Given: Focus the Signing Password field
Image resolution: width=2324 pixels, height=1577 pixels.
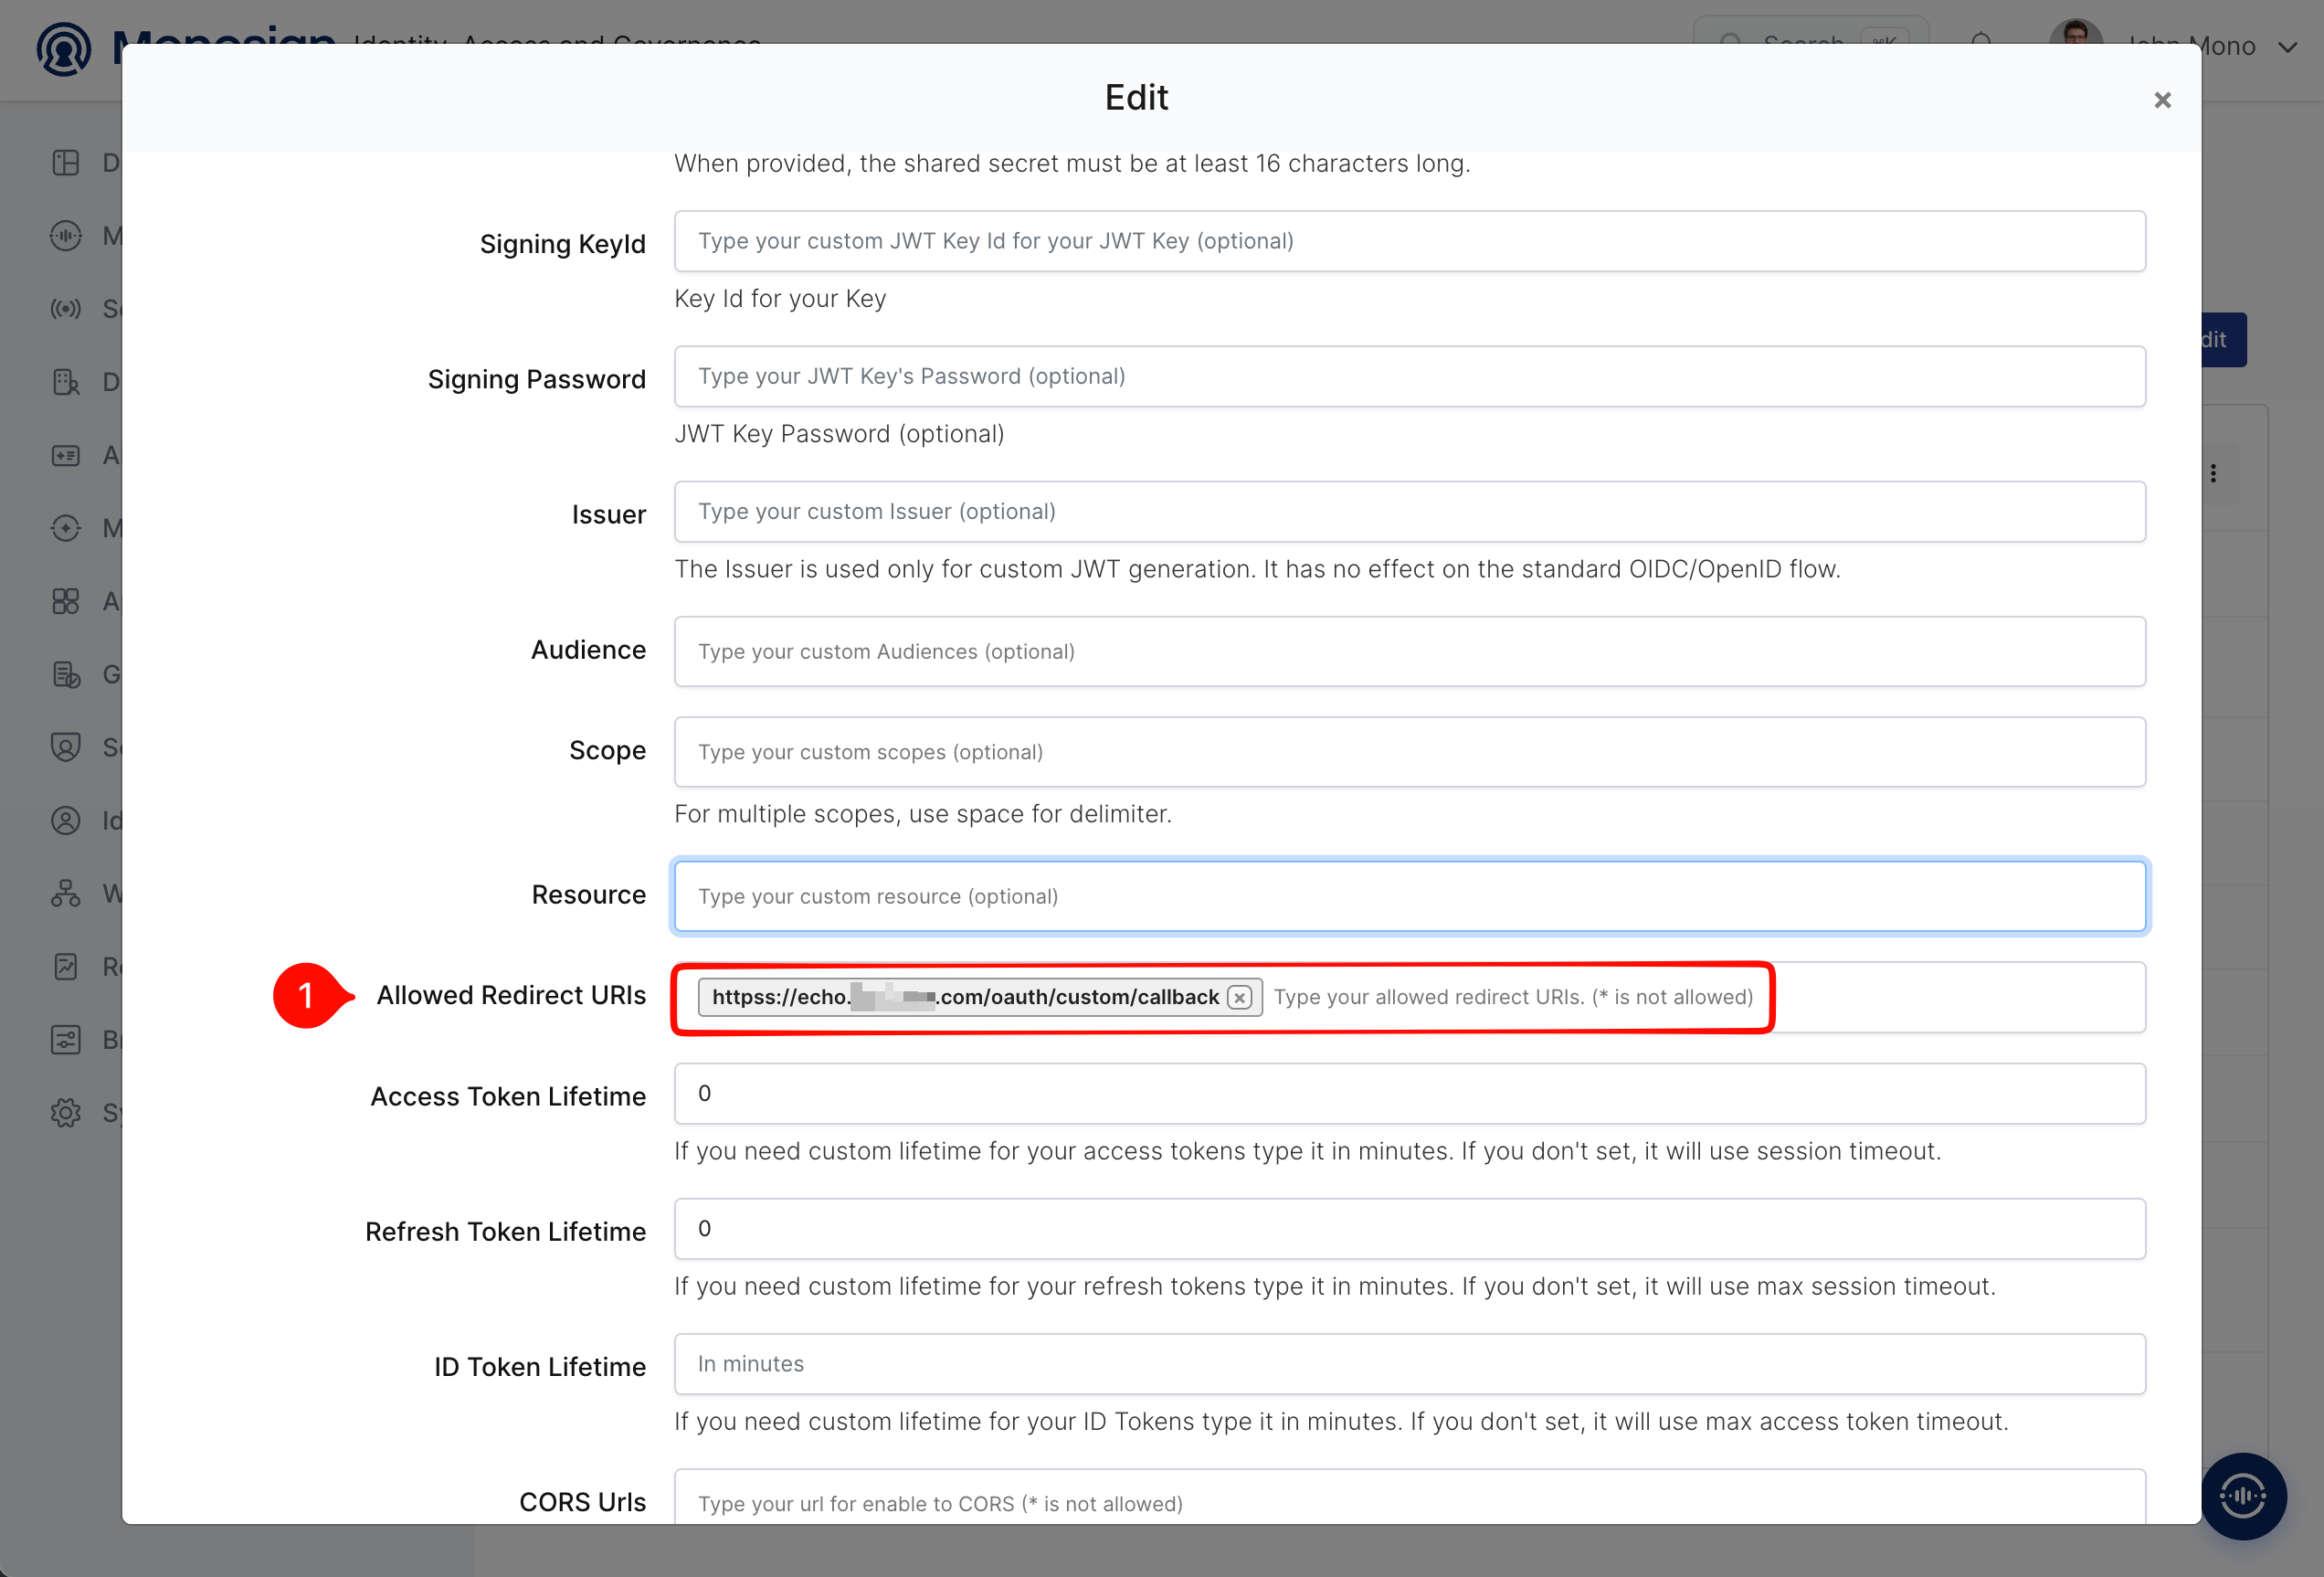Looking at the screenshot, I should pos(1409,376).
